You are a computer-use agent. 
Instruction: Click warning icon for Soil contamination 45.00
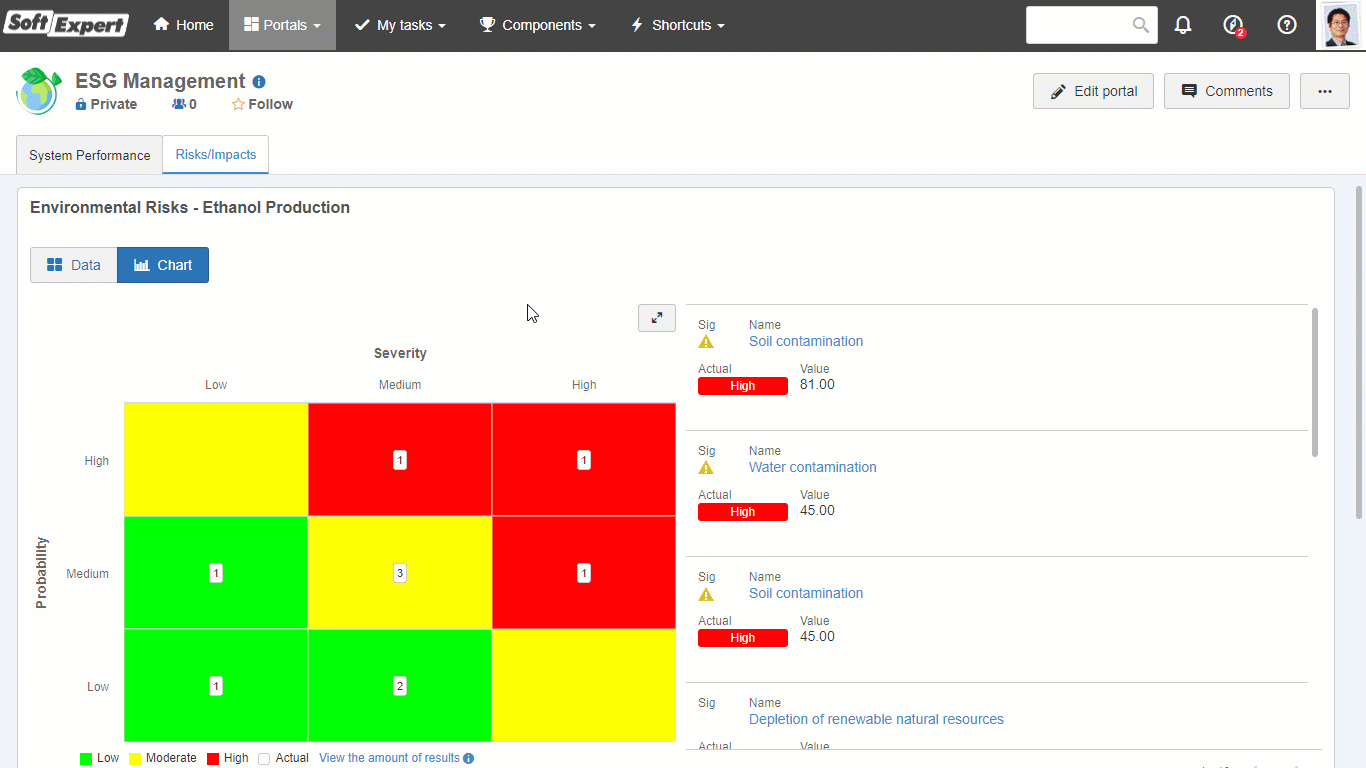[x=706, y=594]
